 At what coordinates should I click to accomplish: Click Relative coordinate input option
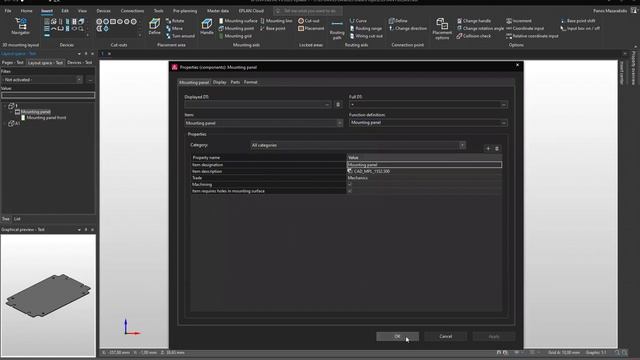532,36
